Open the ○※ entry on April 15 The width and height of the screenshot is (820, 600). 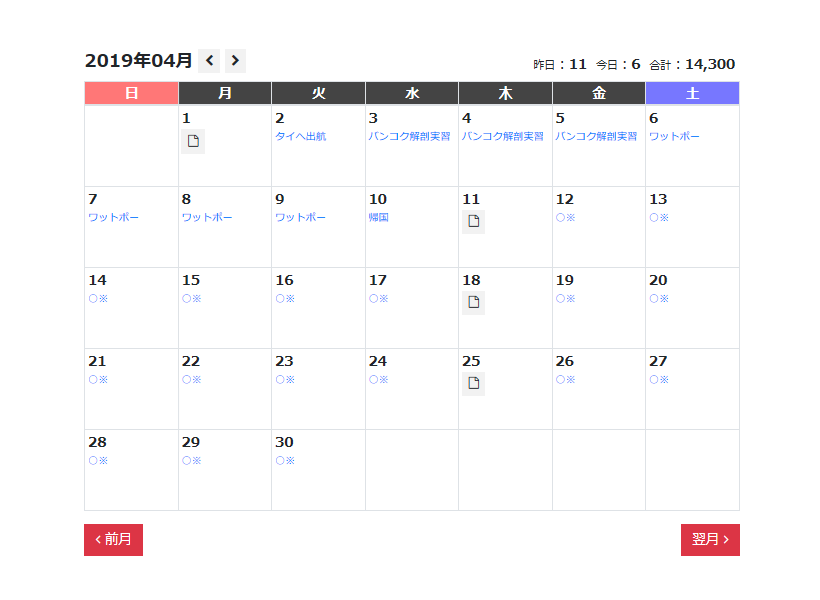[x=191, y=299]
